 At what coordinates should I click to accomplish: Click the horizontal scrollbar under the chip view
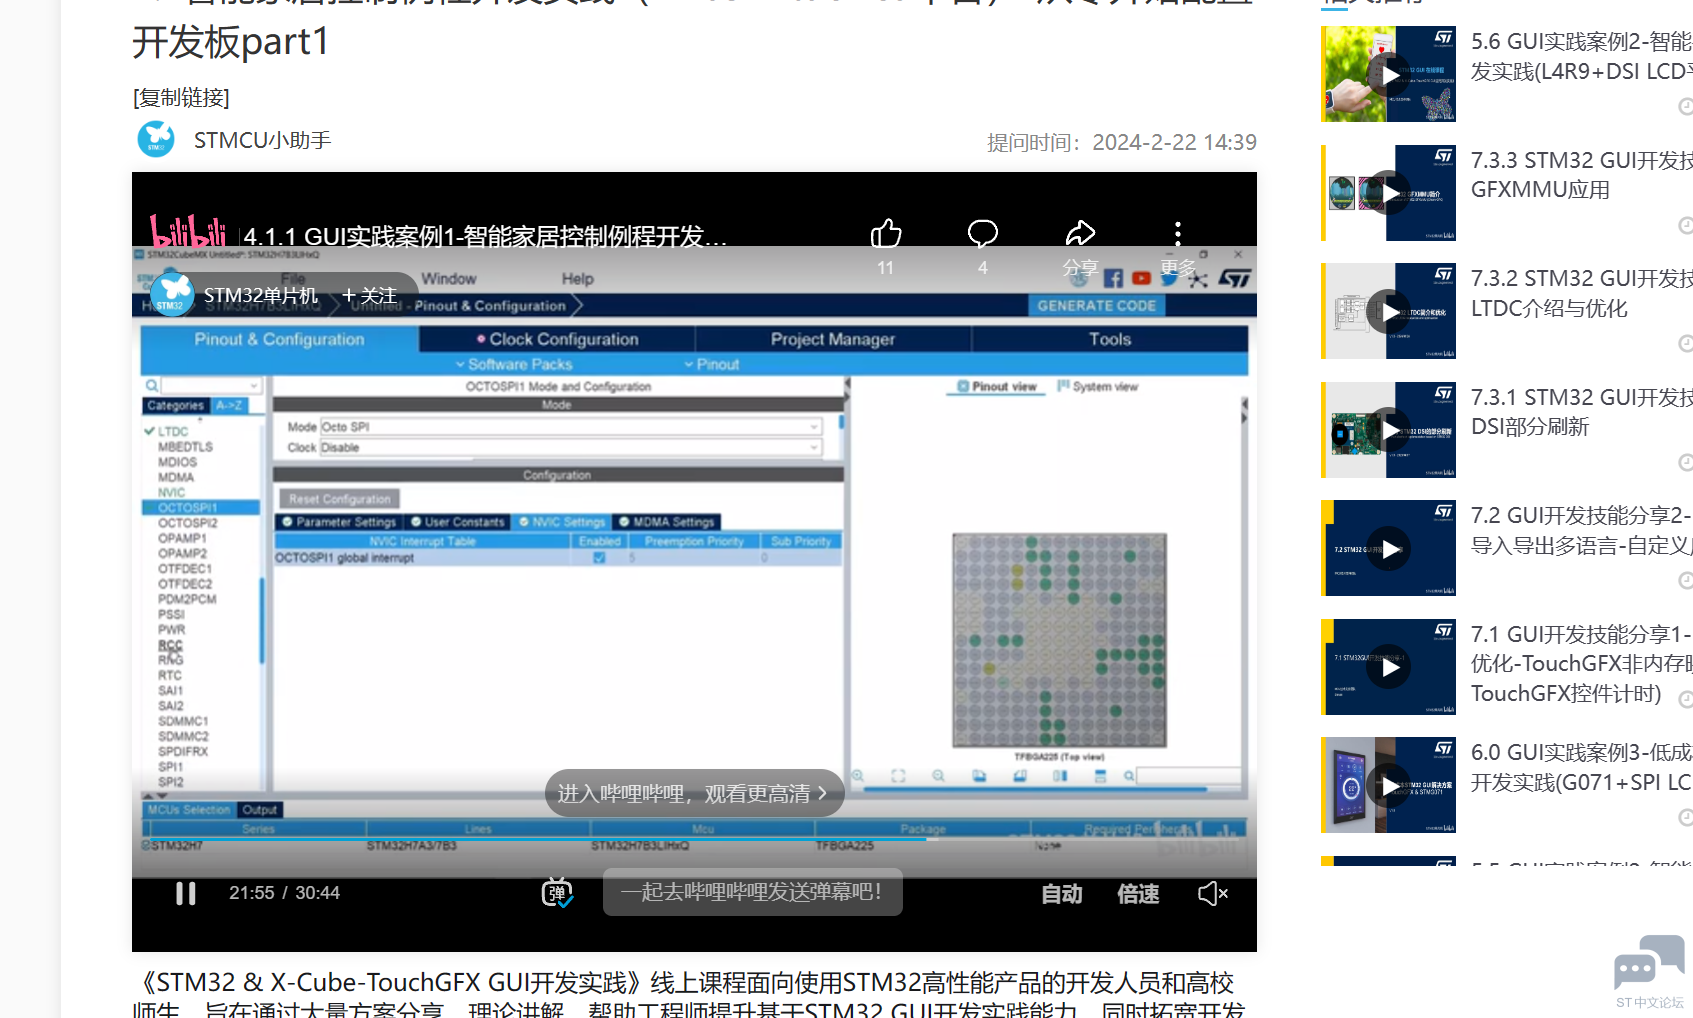click(1035, 790)
